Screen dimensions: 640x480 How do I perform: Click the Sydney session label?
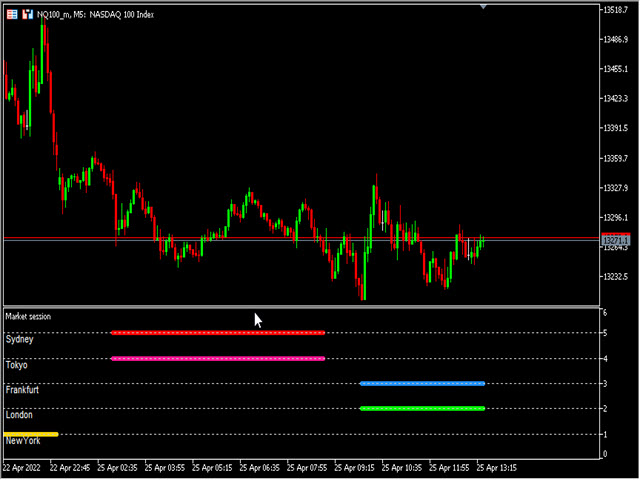click(x=20, y=340)
